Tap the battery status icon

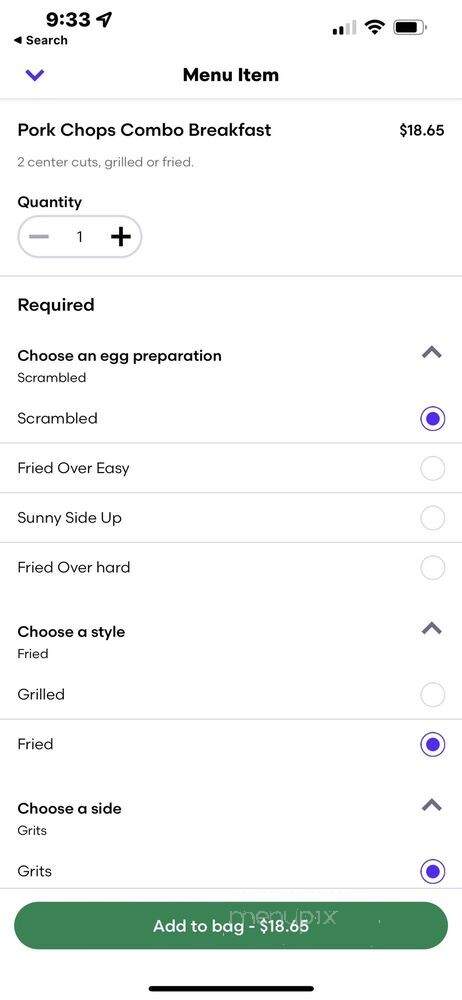point(410,27)
